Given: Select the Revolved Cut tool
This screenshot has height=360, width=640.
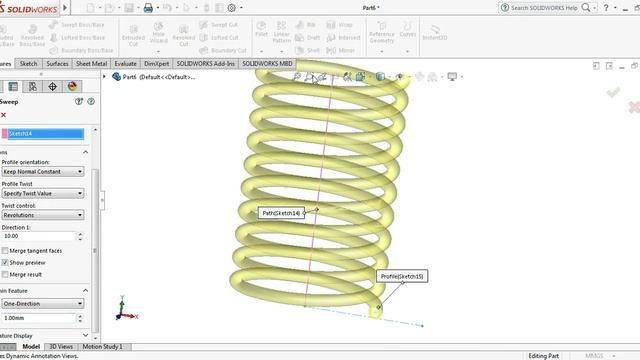Looking at the screenshot, I should (x=184, y=35).
